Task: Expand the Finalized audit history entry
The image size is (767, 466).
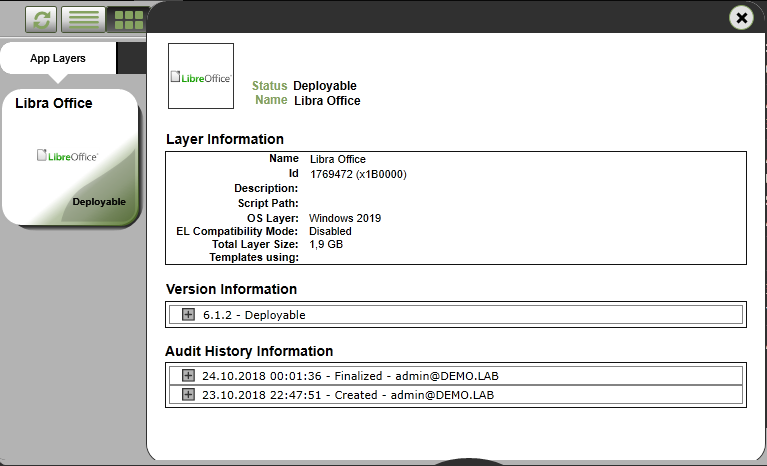Action: 188,376
